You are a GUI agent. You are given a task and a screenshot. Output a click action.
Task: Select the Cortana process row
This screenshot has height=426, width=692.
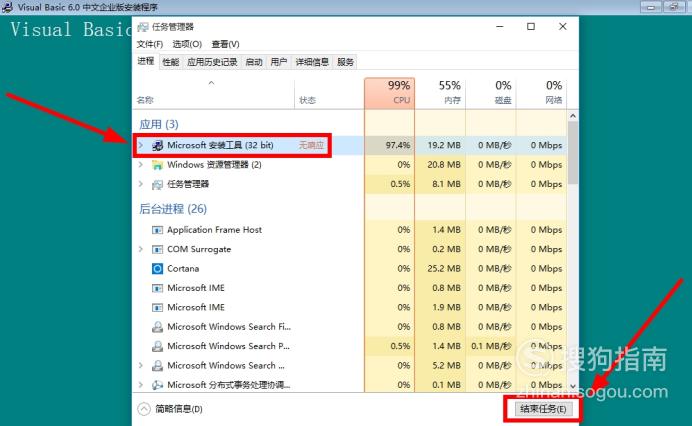351,268
